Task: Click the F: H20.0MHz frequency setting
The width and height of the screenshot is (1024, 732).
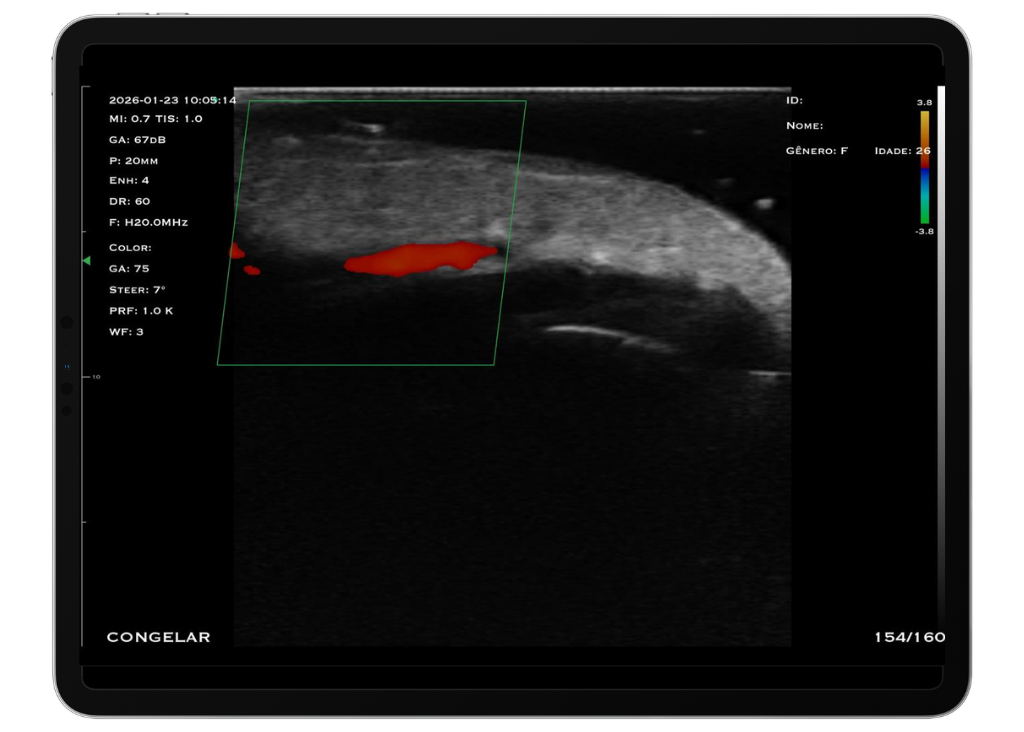Action: pyautogui.click(x=148, y=222)
